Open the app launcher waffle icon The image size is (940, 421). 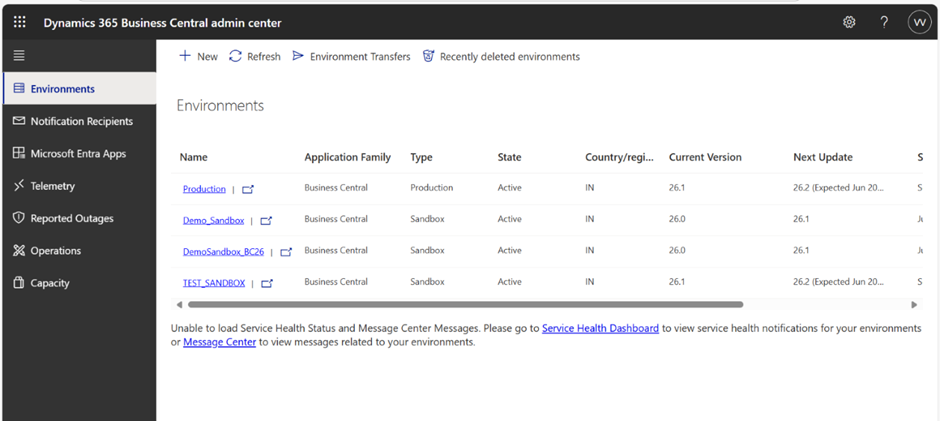click(x=20, y=22)
